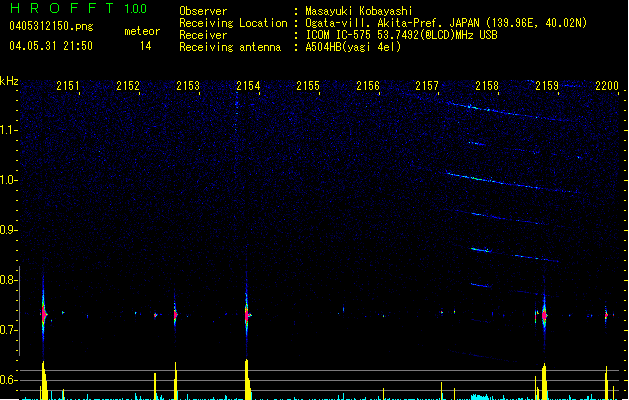Click the 1.0 kHz axis label
629x400 pixels.
9,180
